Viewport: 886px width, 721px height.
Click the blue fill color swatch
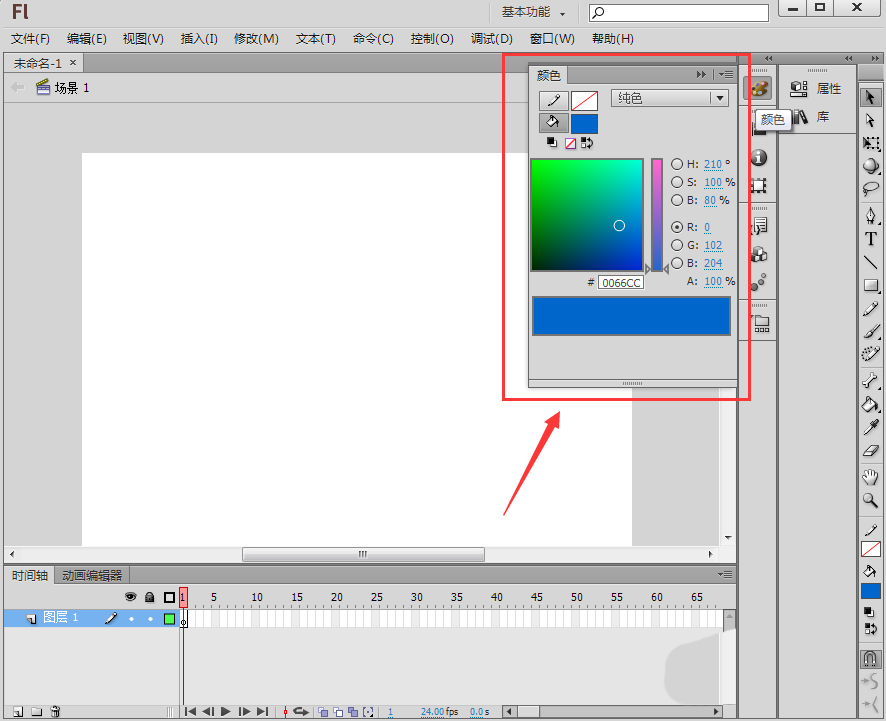click(584, 123)
